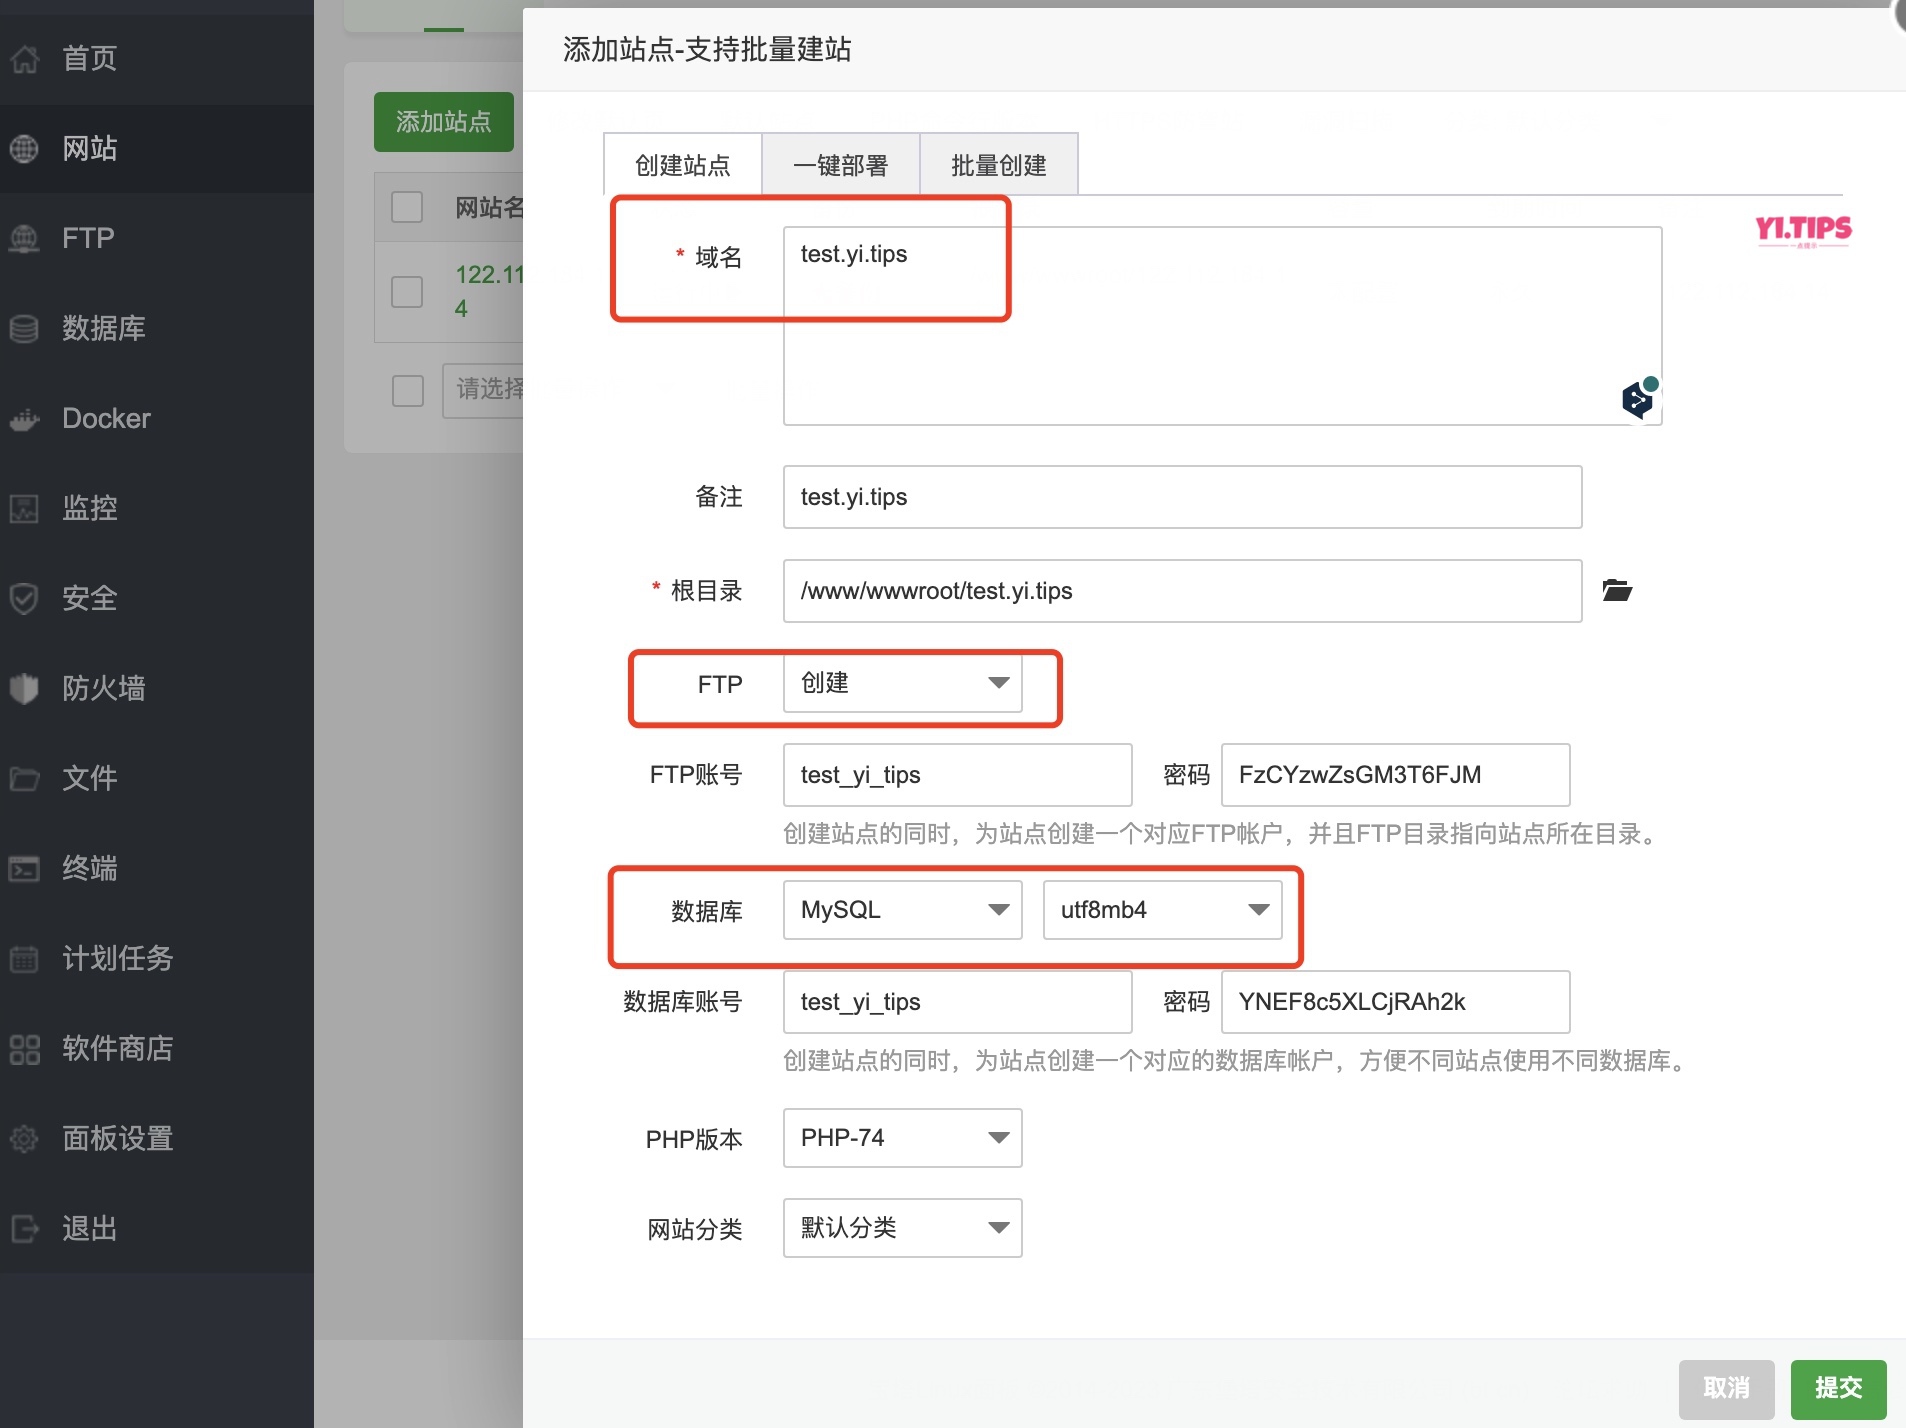
Task: Switch to the 批量创建 tab
Action: (x=998, y=164)
